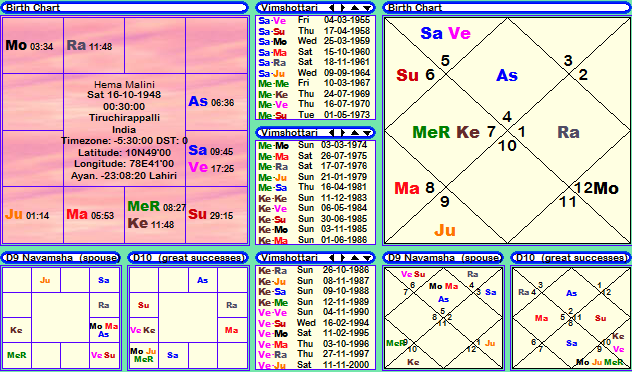Viewport: 632px width, 372px height.
Task: Select left D9 Navamsha (spouse) header
Action: (61, 258)
